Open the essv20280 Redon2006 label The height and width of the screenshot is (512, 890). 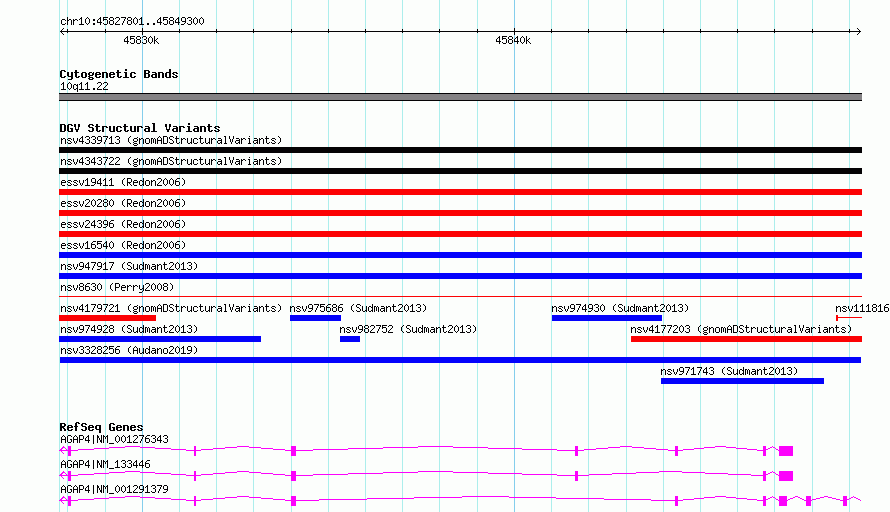coord(123,203)
